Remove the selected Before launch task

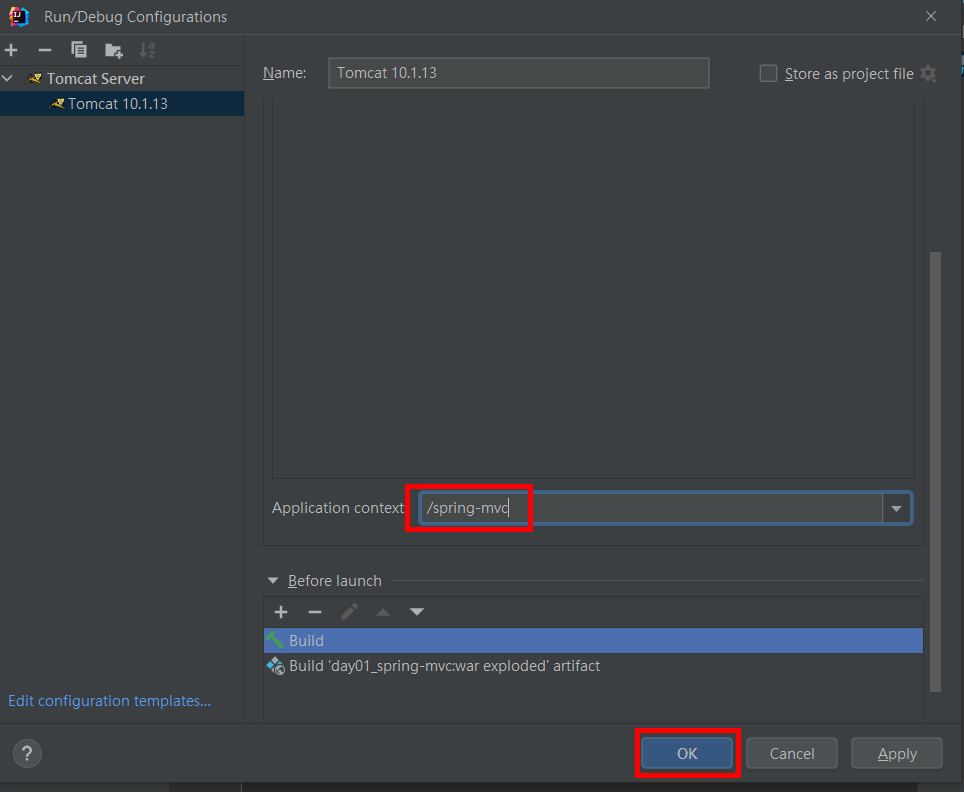click(x=315, y=612)
